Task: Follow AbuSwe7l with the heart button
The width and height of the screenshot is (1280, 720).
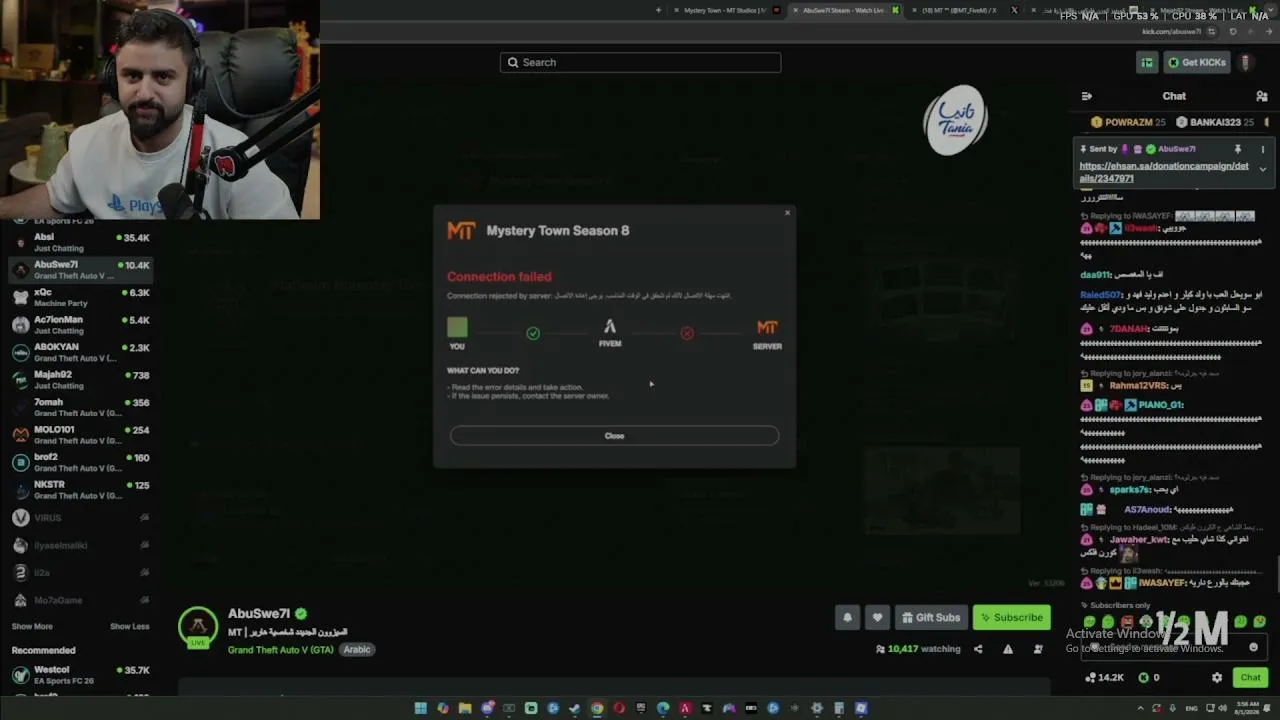Action: click(877, 617)
